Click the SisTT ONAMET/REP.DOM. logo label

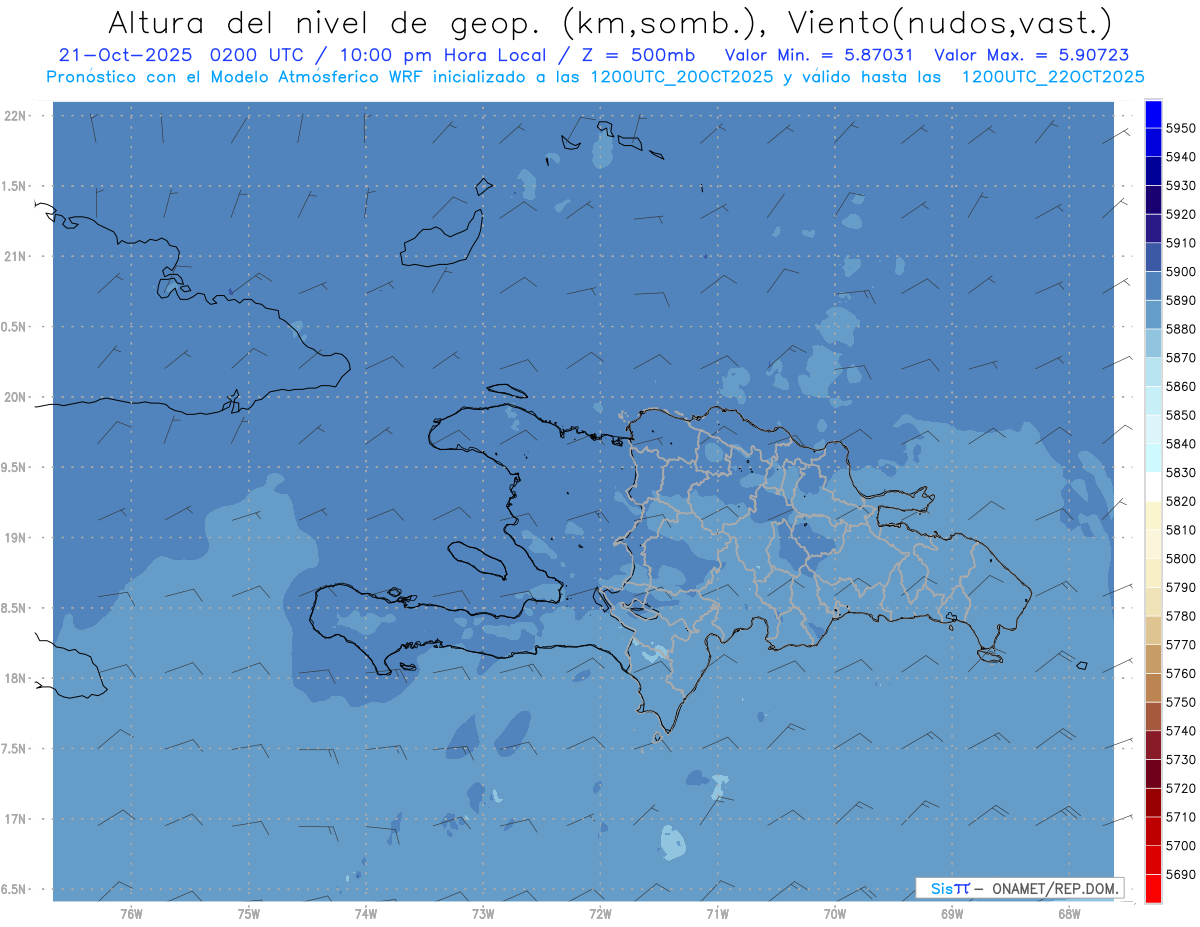click(1019, 888)
